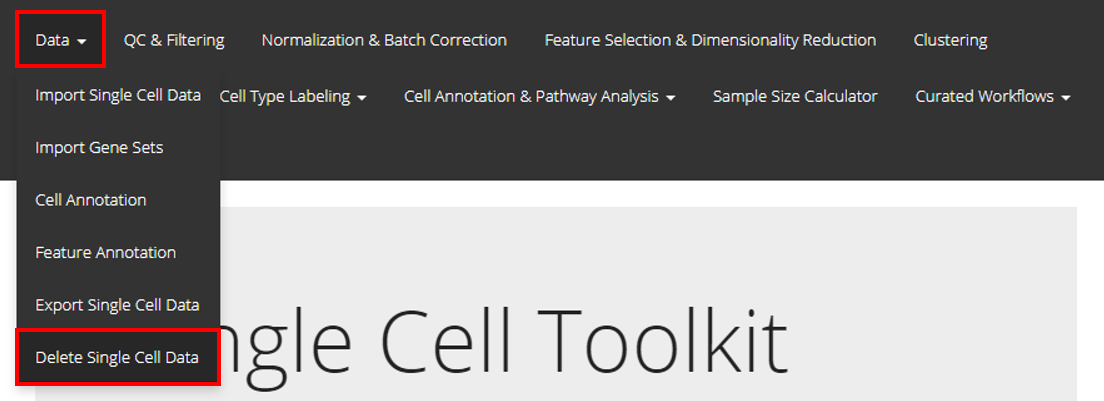
Task: Choose Import Single Cell Data
Action: (118, 95)
